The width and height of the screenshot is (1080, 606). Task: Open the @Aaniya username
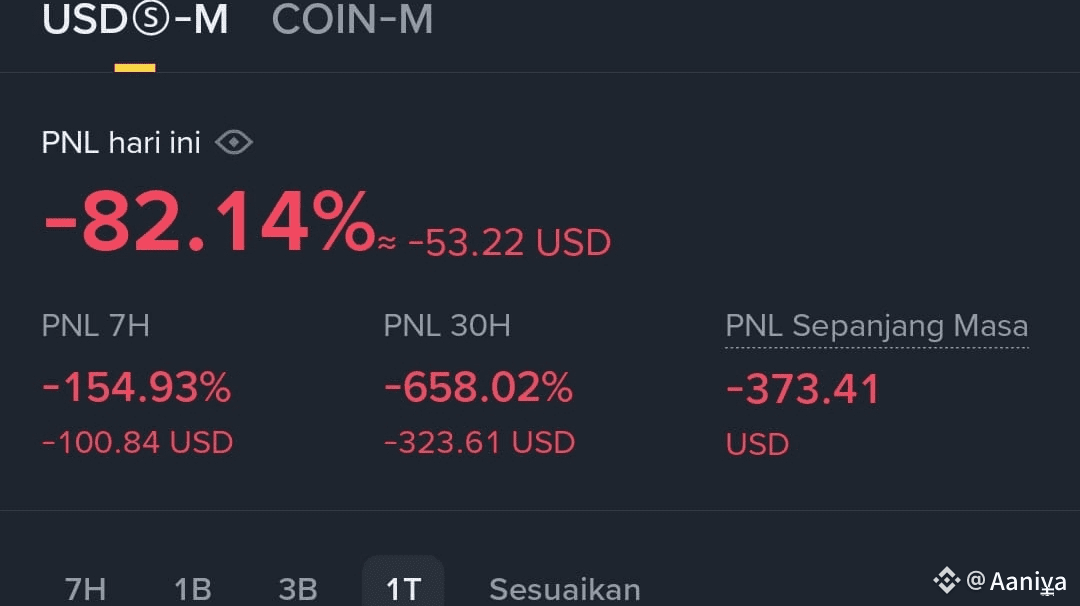pyautogui.click(x=1017, y=581)
